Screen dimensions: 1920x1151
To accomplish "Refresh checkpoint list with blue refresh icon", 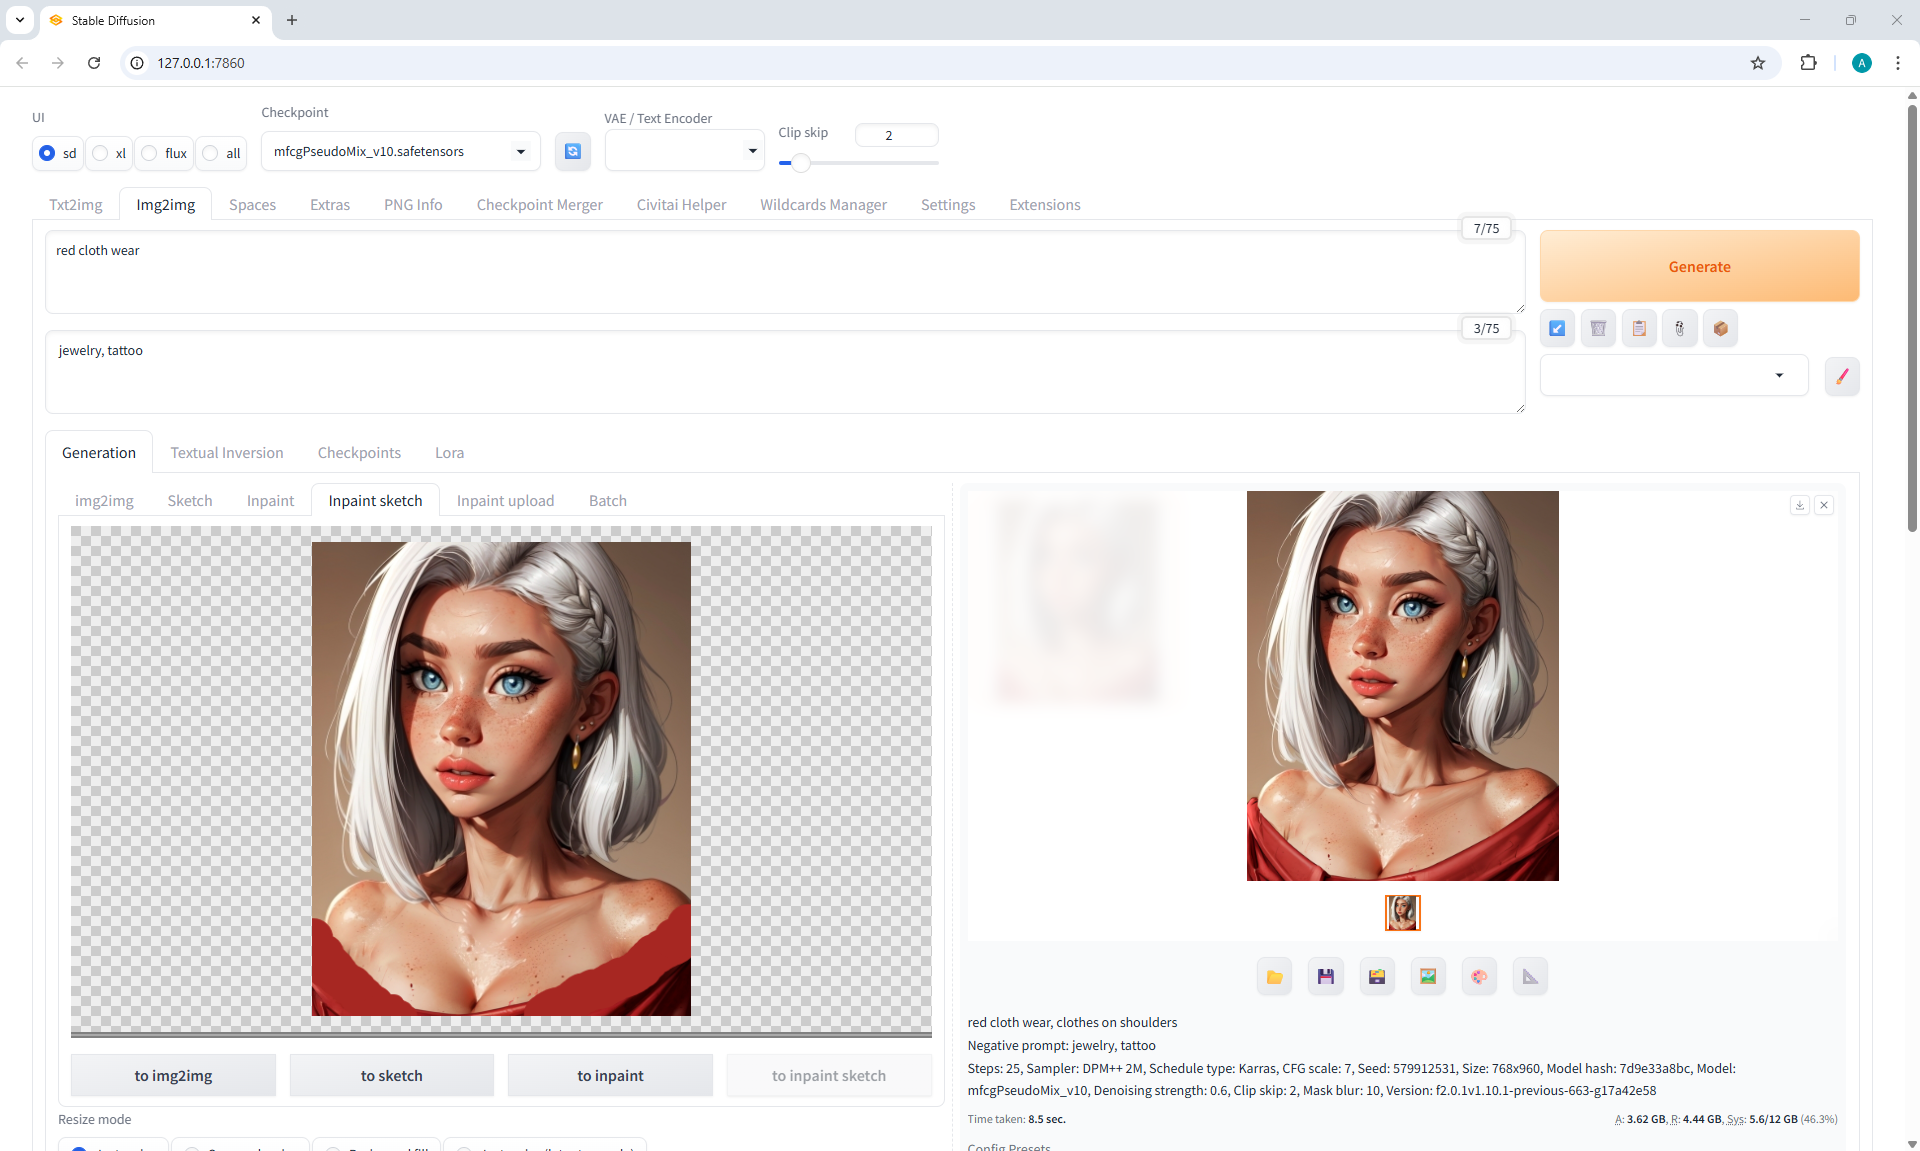I will (572, 151).
